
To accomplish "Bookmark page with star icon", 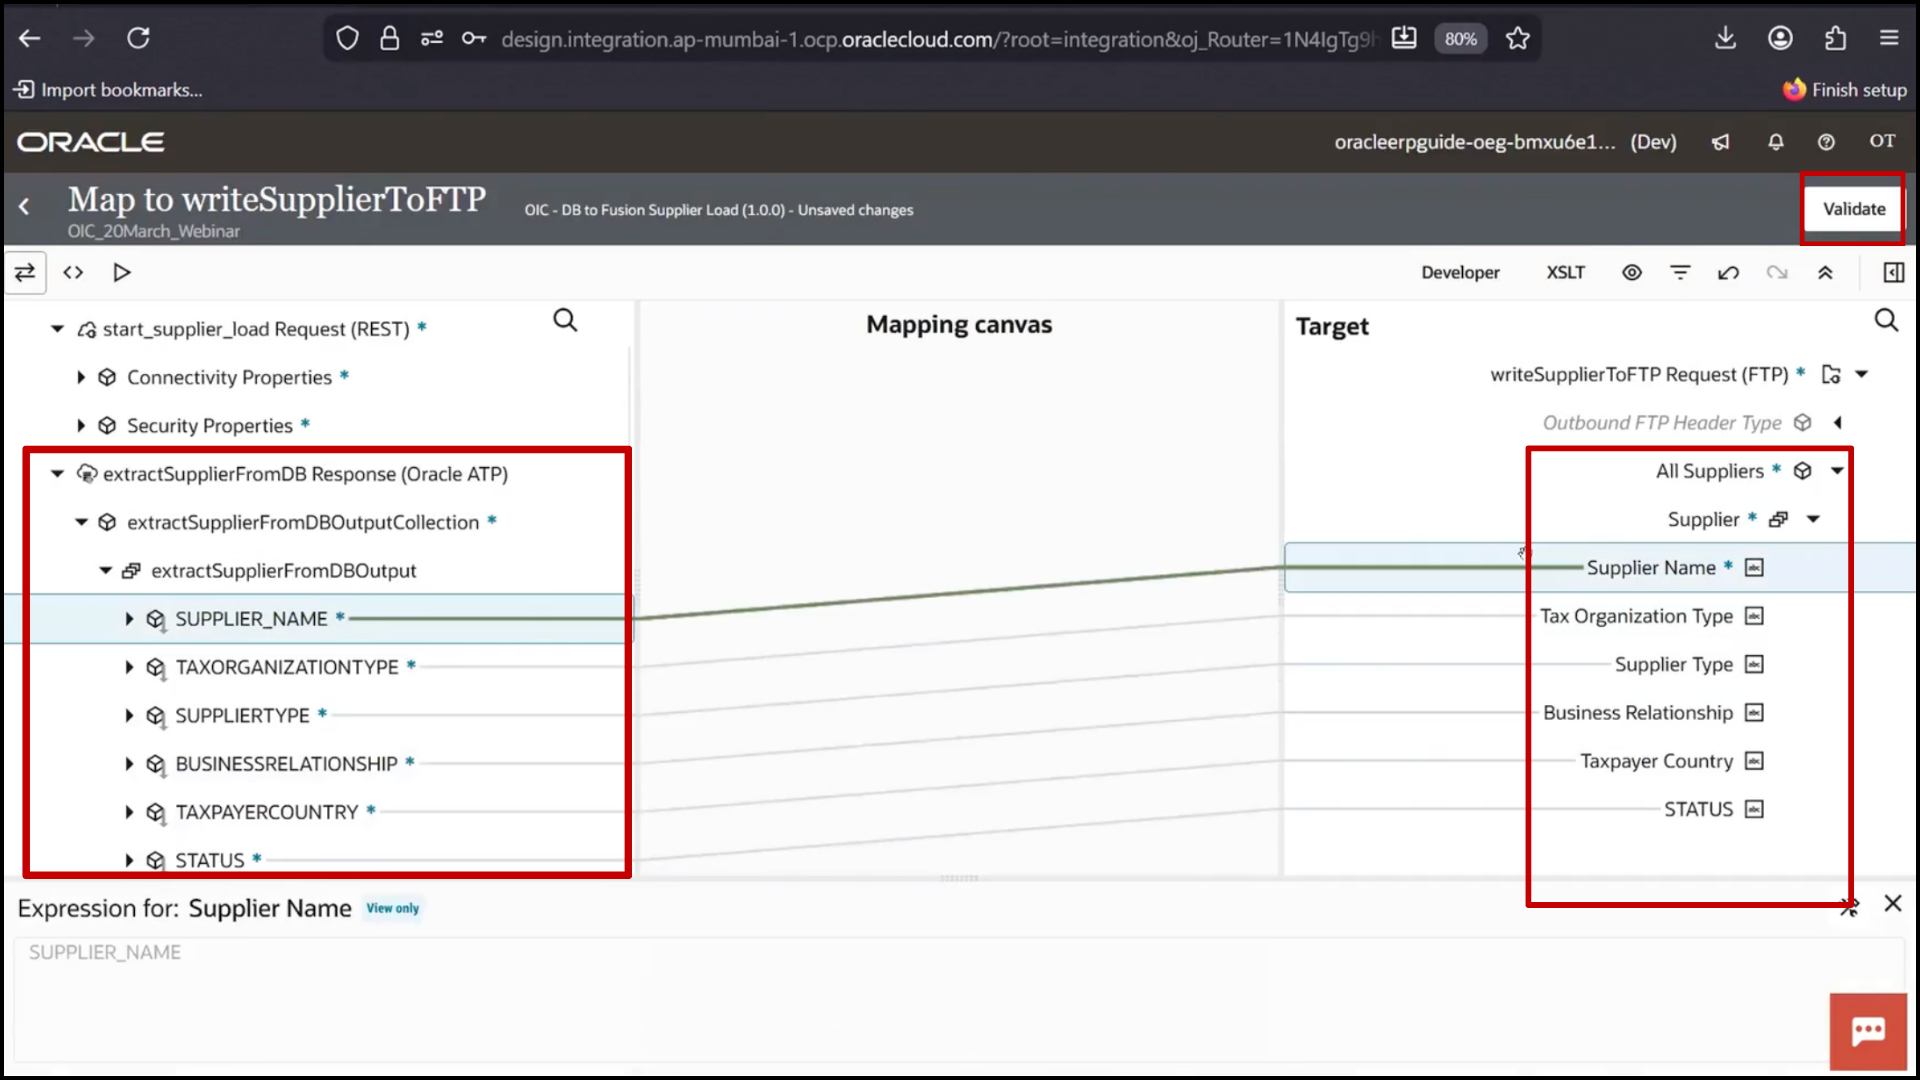I will 1518,38.
